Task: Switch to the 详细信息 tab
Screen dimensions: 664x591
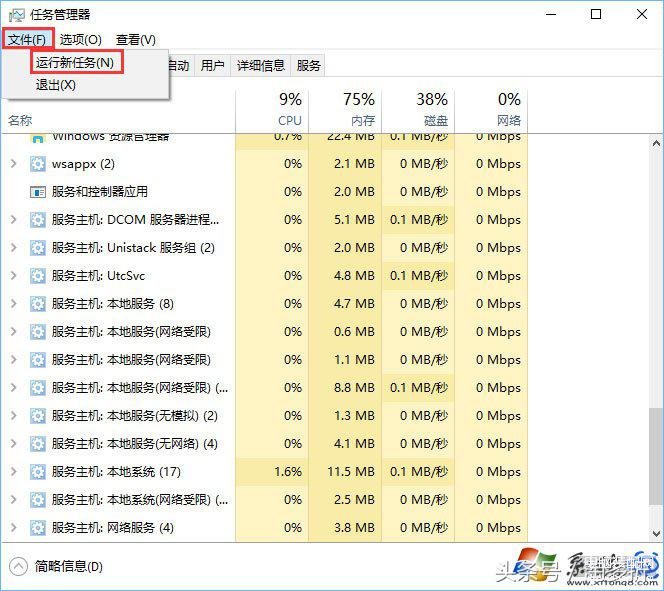Action: pos(260,65)
